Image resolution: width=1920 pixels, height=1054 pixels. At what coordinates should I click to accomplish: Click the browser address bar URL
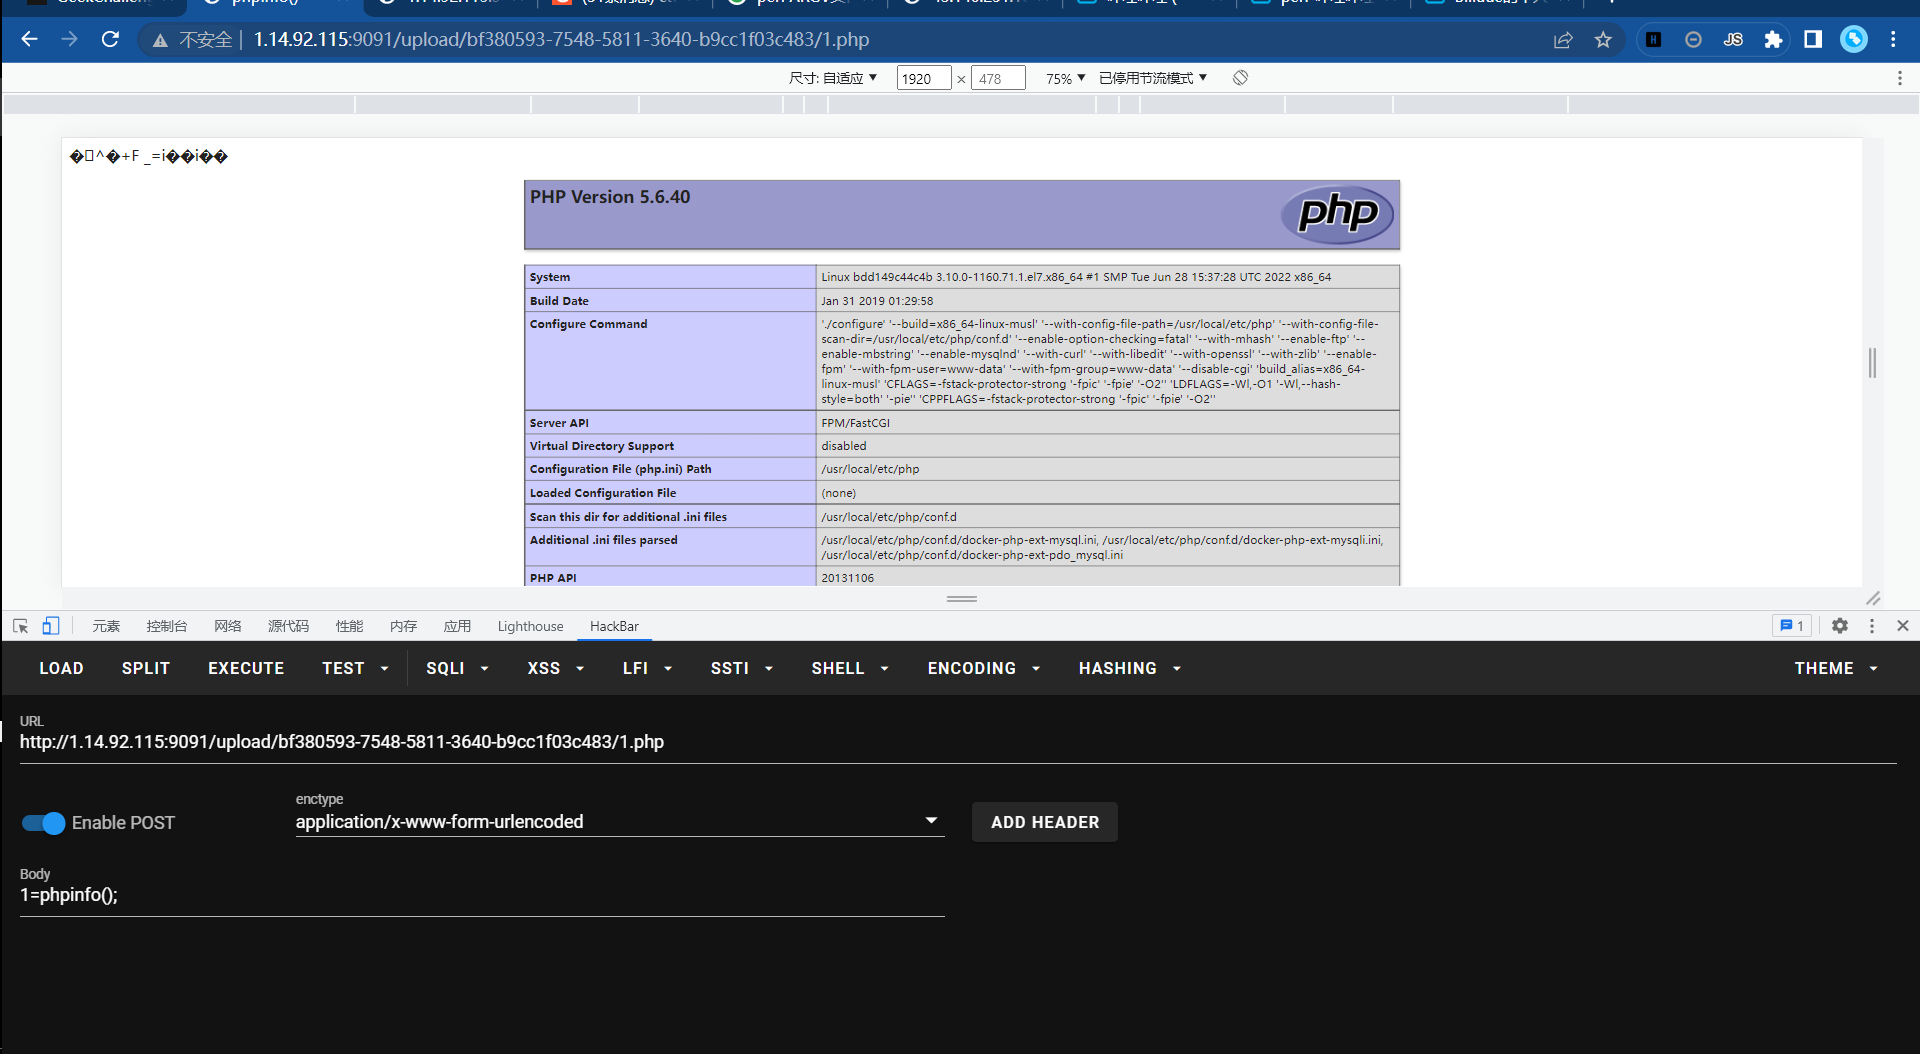point(561,39)
